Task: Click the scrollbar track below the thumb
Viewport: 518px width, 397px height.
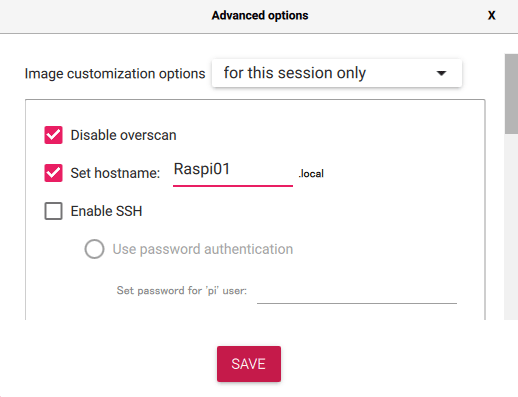Action: 511,227
